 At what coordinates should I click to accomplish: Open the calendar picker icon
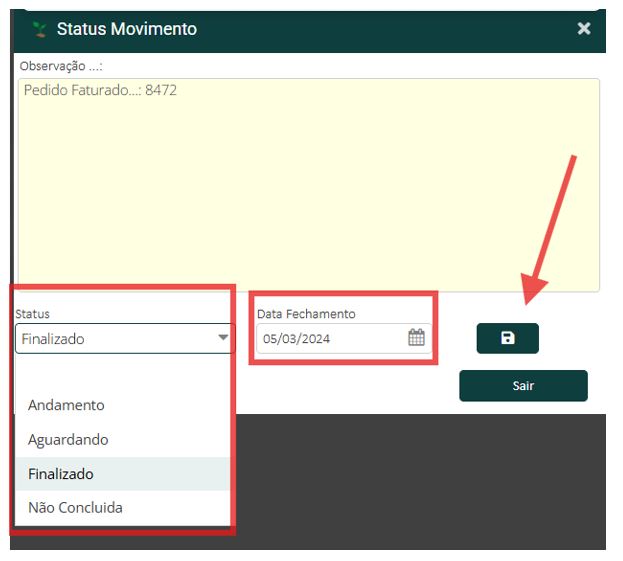pos(416,338)
